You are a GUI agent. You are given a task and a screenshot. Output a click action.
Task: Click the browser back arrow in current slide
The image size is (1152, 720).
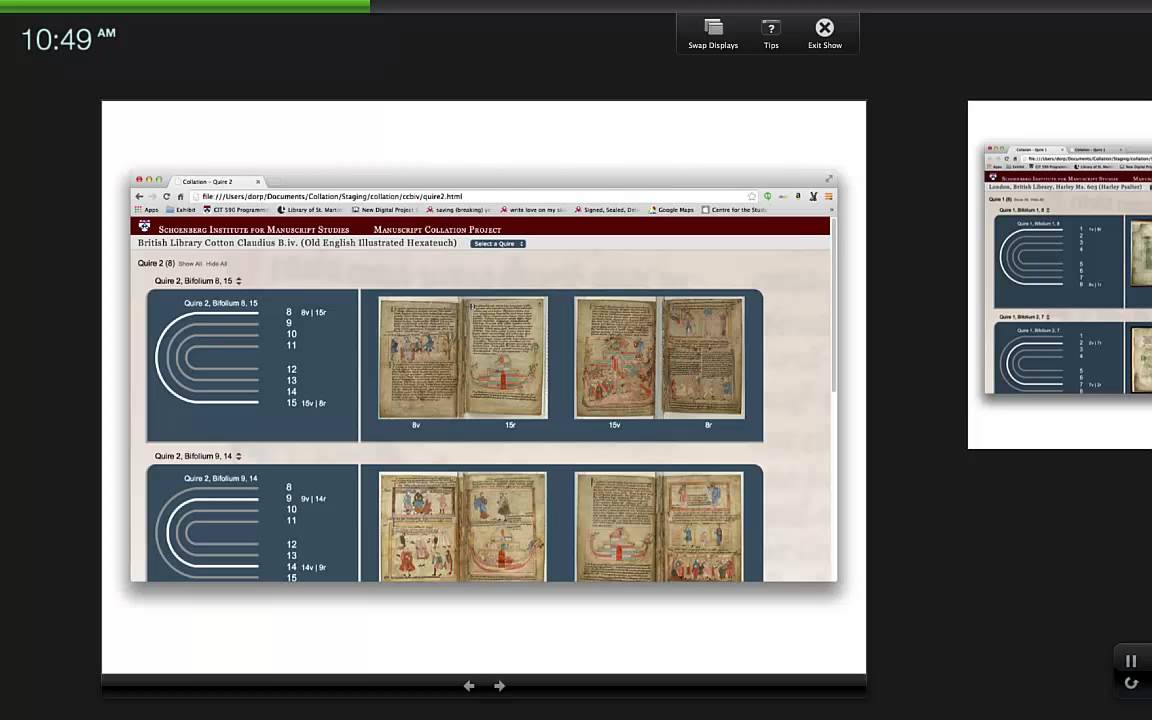point(139,196)
